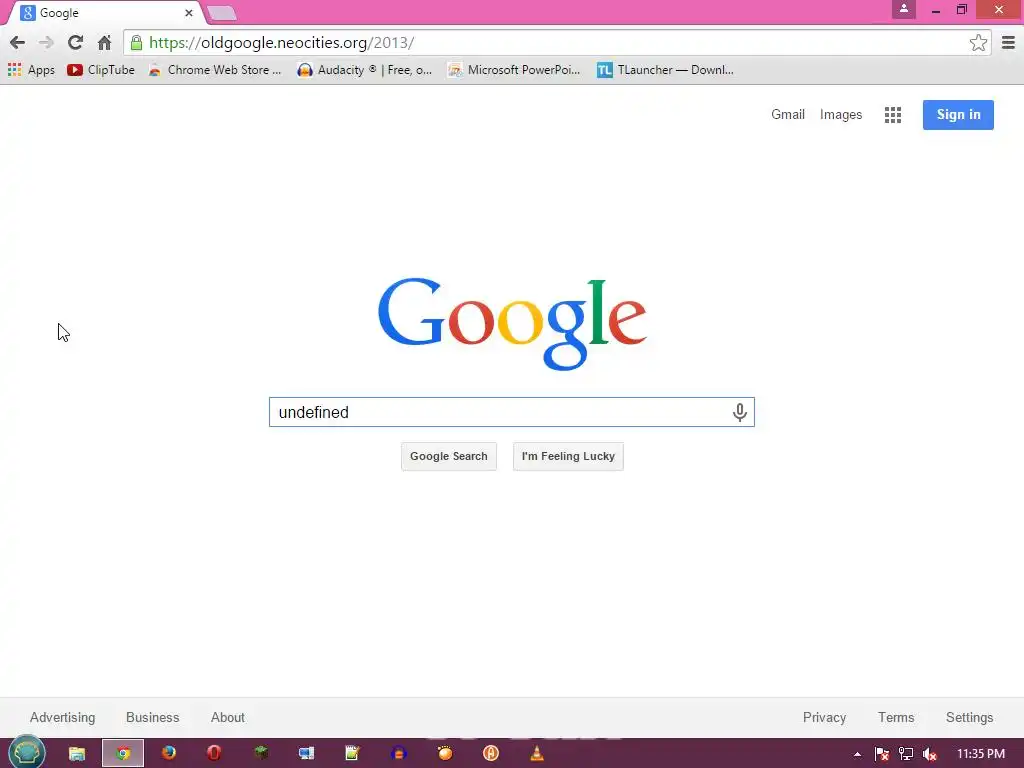Go back using the browser back arrow
This screenshot has width=1024, height=768.
click(18, 43)
